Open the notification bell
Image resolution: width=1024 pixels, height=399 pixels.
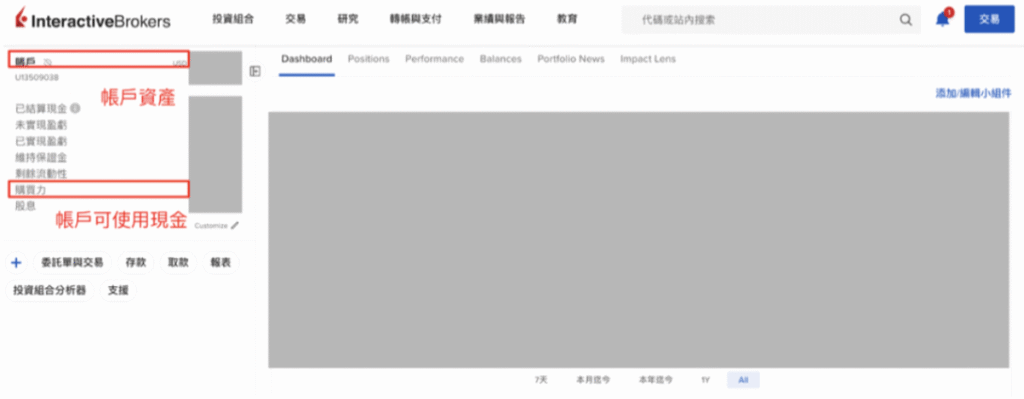pos(942,20)
